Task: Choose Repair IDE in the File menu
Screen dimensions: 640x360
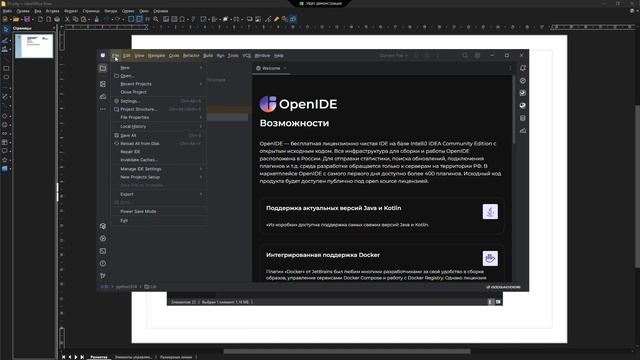Action: pyautogui.click(x=159, y=151)
